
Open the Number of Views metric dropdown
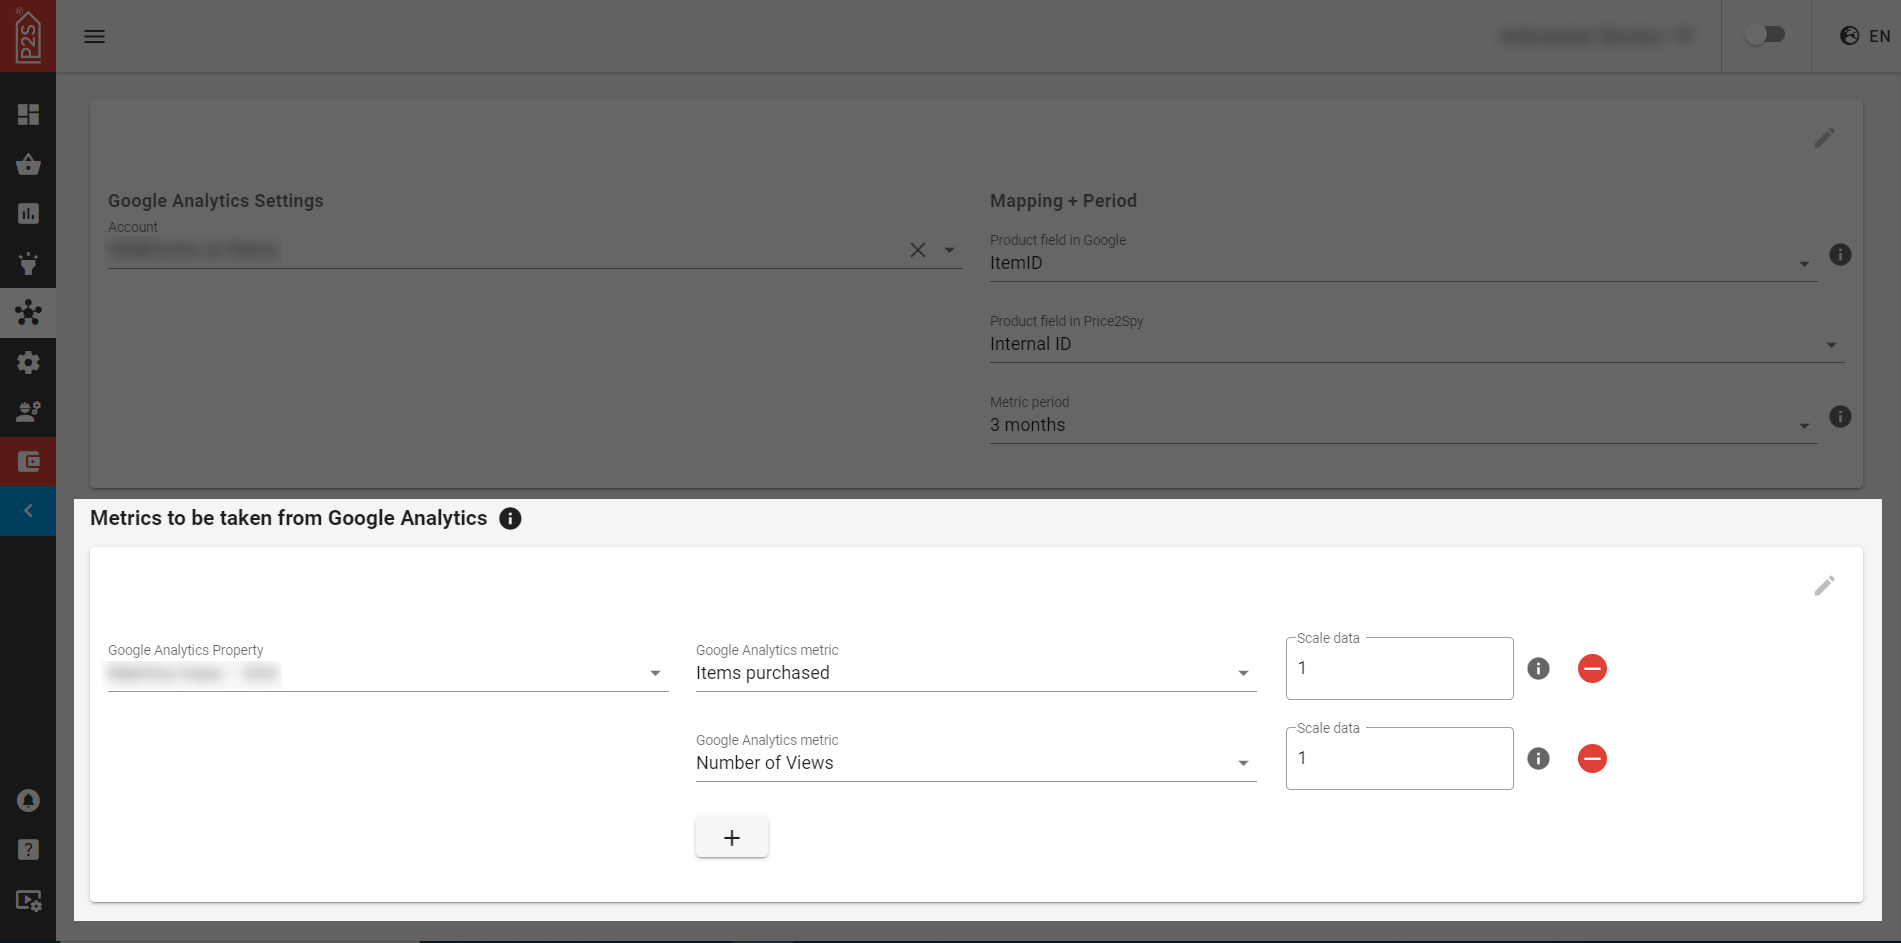pyautogui.click(x=976, y=763)
